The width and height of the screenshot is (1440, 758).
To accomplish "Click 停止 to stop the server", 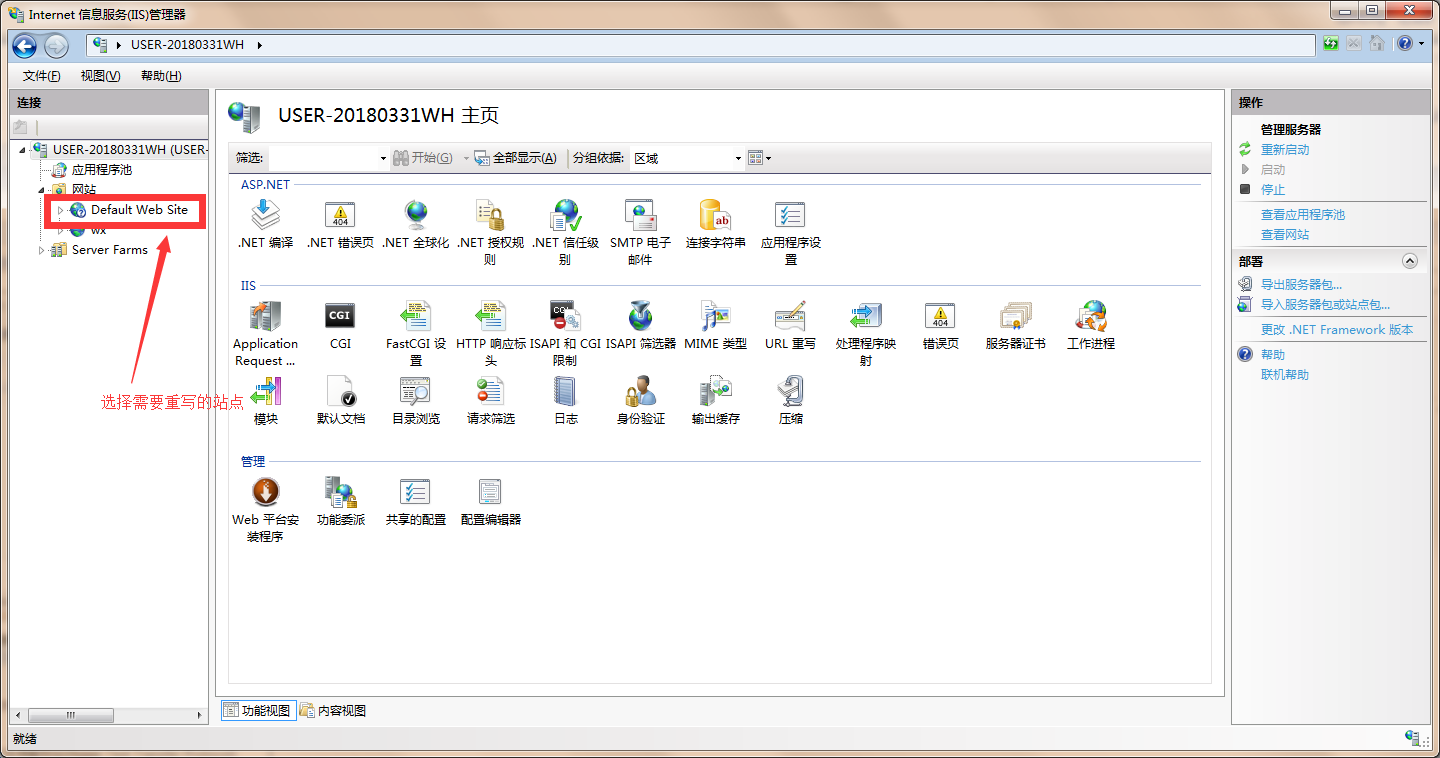I will tap(1273, 190).
